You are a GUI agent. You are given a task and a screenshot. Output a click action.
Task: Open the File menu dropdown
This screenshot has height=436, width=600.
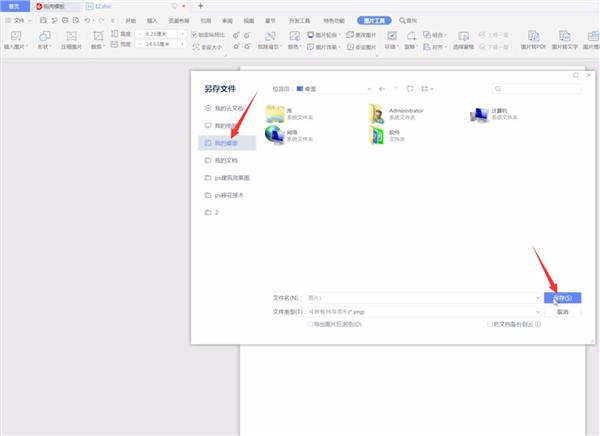pos(18,20)
